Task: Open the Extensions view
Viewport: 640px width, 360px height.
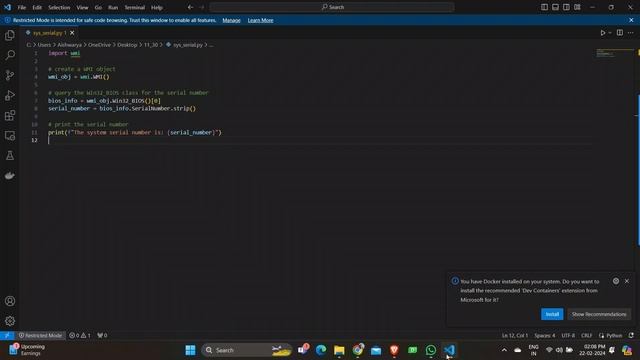Action: click(10, 115)
